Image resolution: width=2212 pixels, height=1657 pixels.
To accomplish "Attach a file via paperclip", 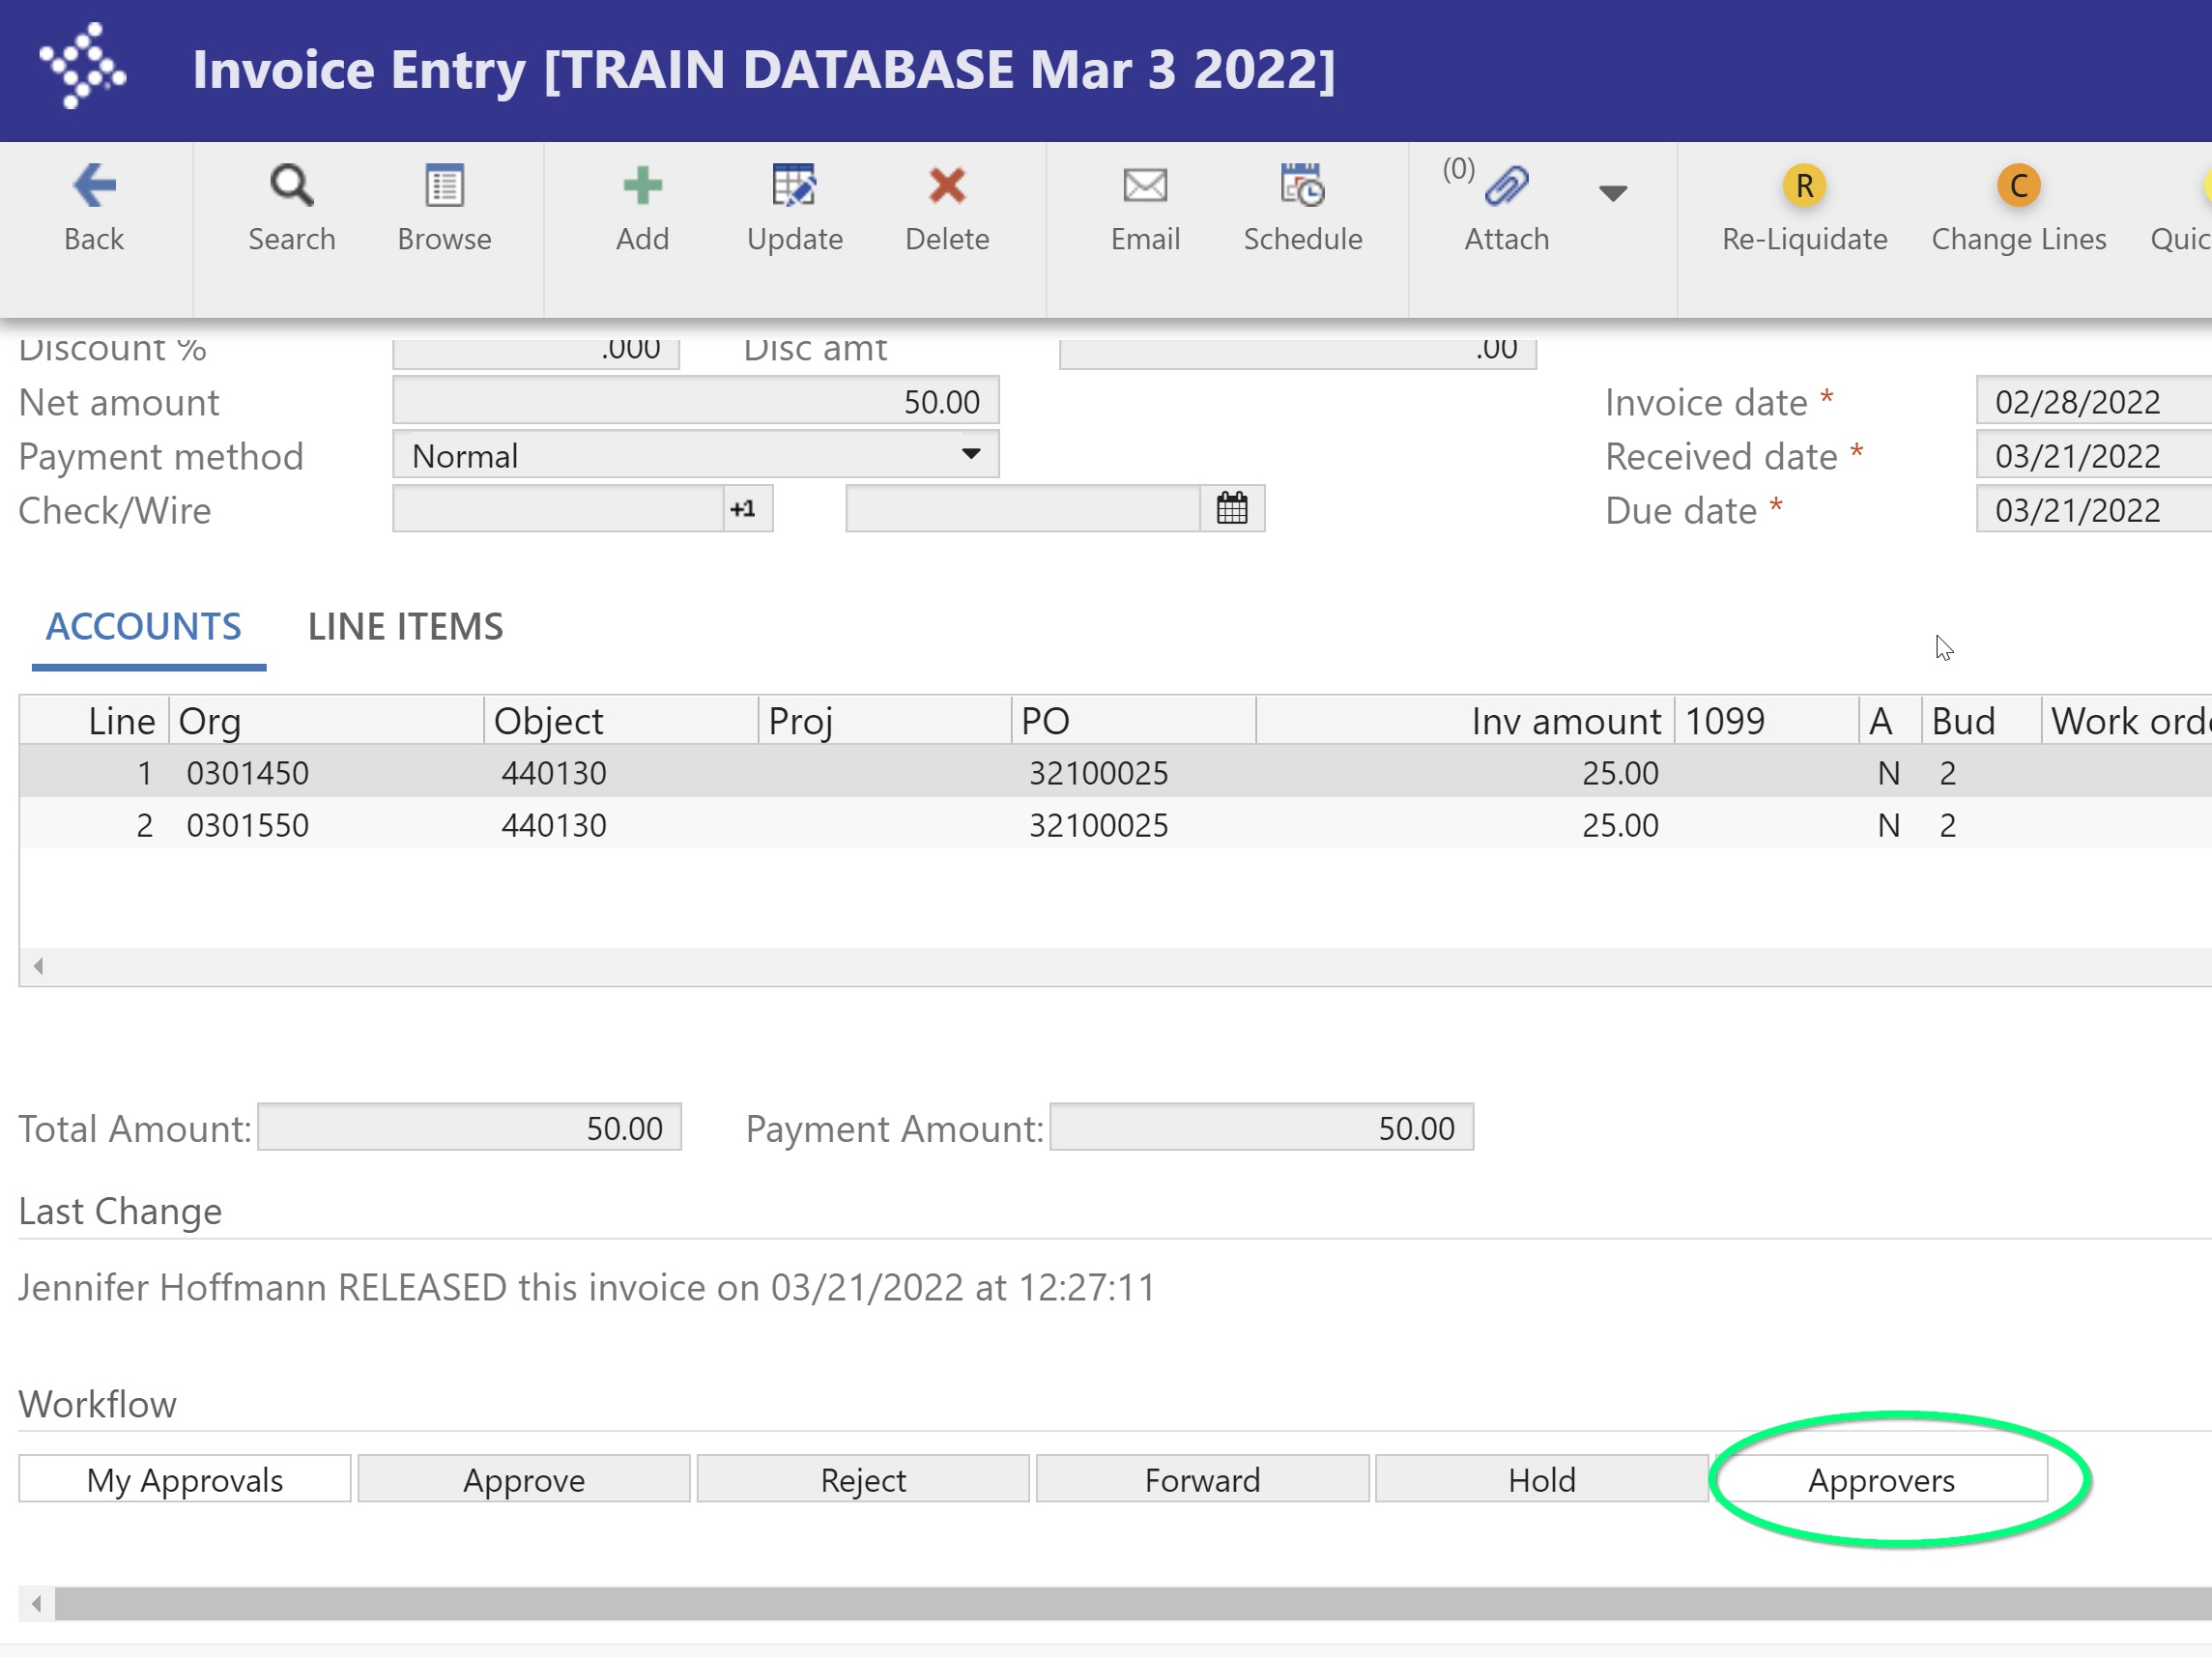I will pyautogui.click(x=1506, y=187).
